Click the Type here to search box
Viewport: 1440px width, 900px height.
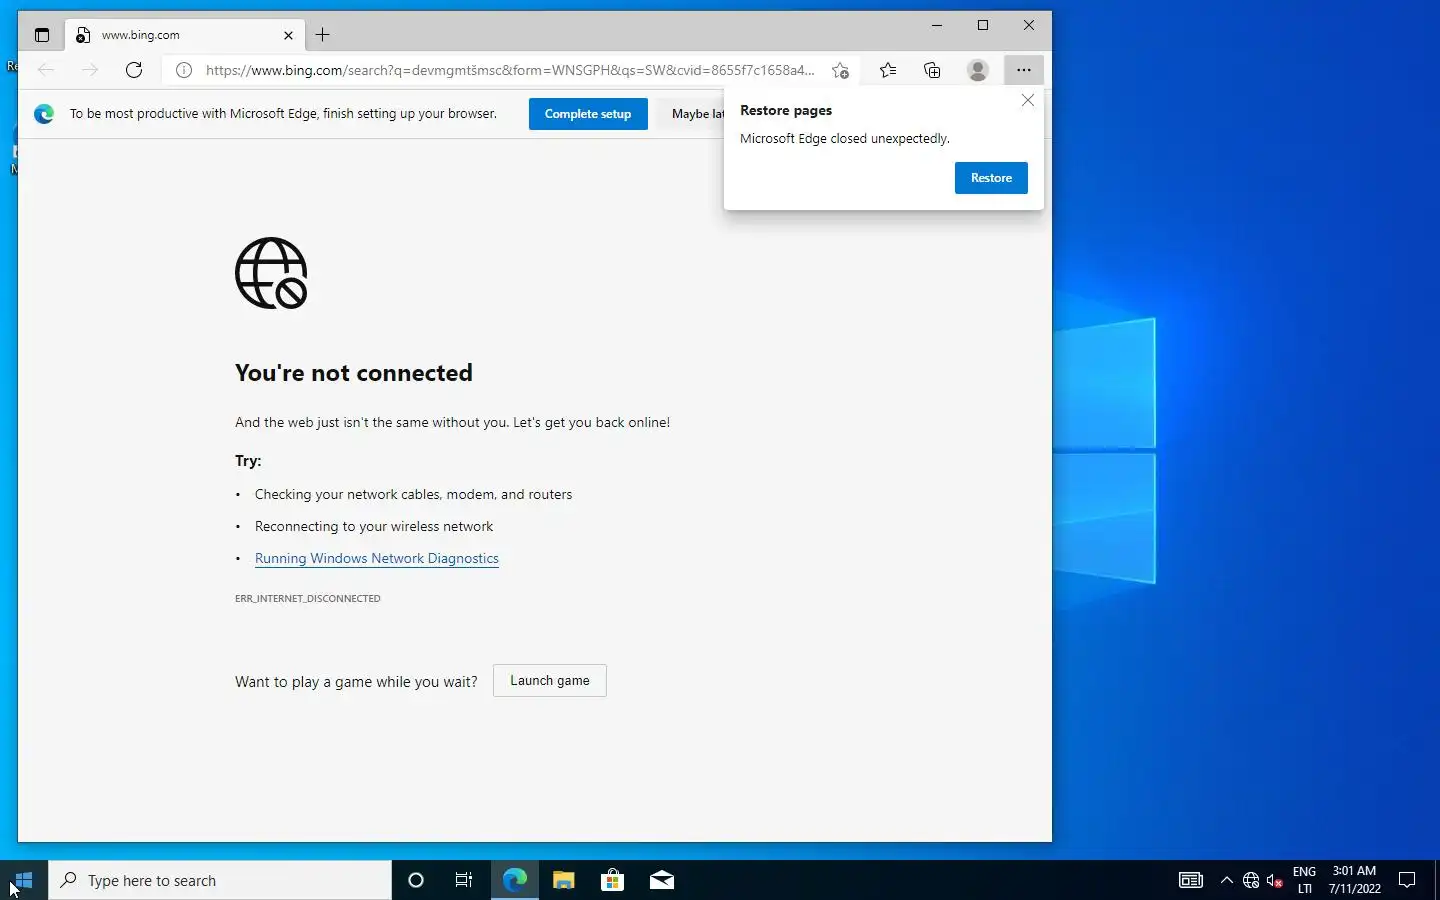point(220,880)
